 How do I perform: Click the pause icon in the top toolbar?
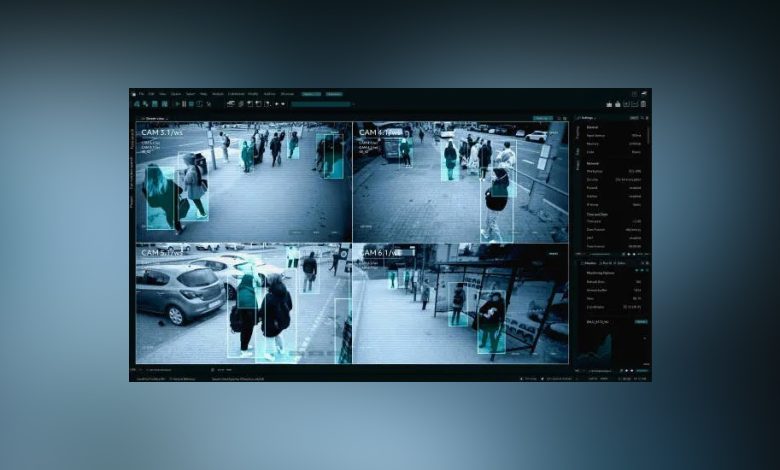coord(184,104)
